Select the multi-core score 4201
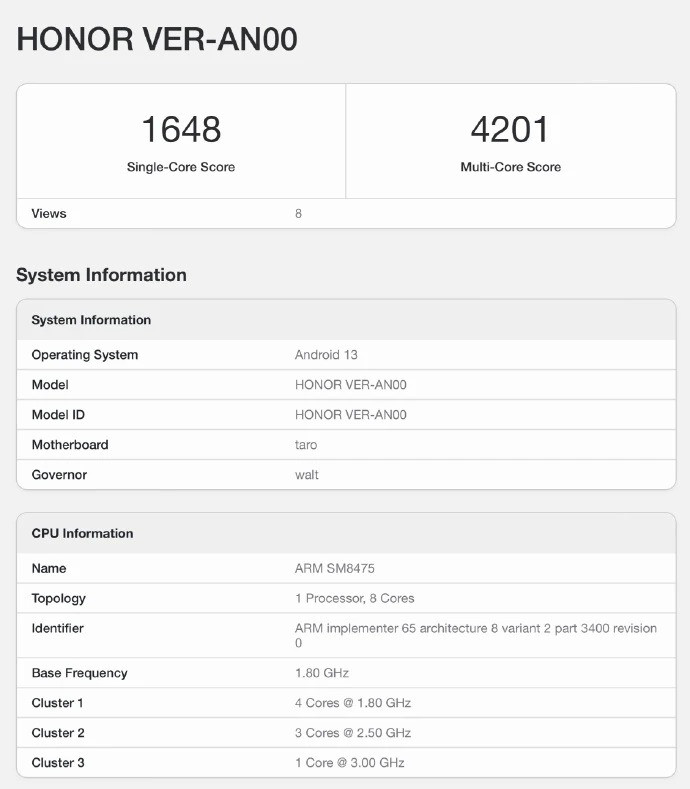The image size is (690, 789). pos(510,129)
